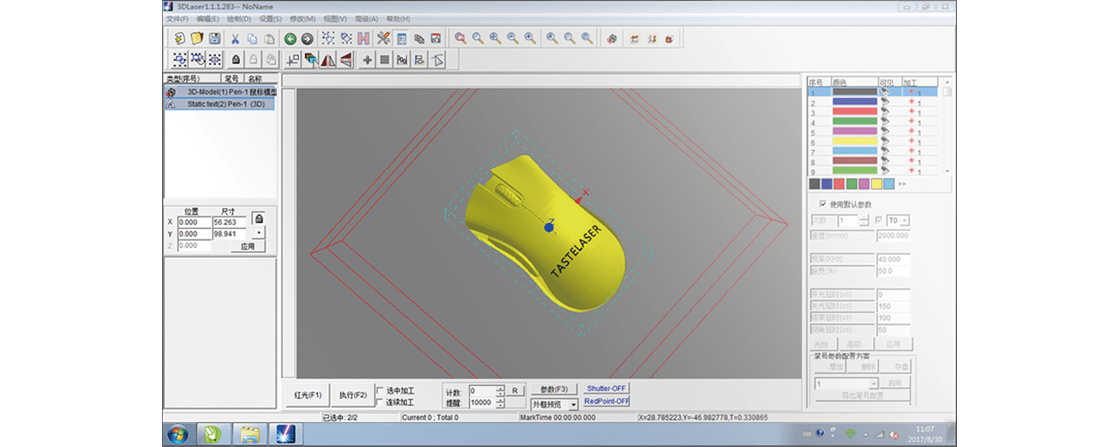1120x447 pixels.
Task: Open the 设置(S) menu
Action: 270,19
